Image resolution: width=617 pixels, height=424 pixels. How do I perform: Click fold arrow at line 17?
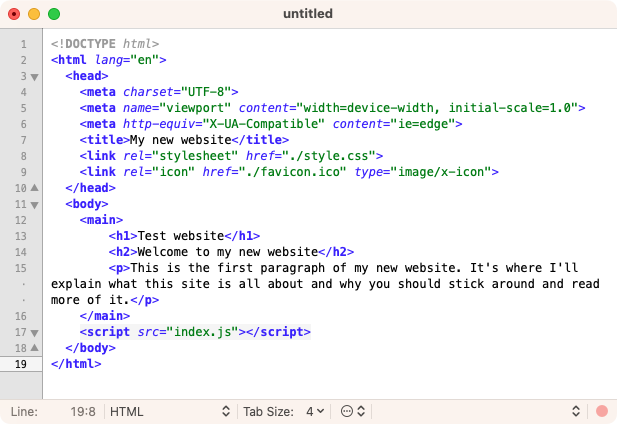click(x=35, y=334)
